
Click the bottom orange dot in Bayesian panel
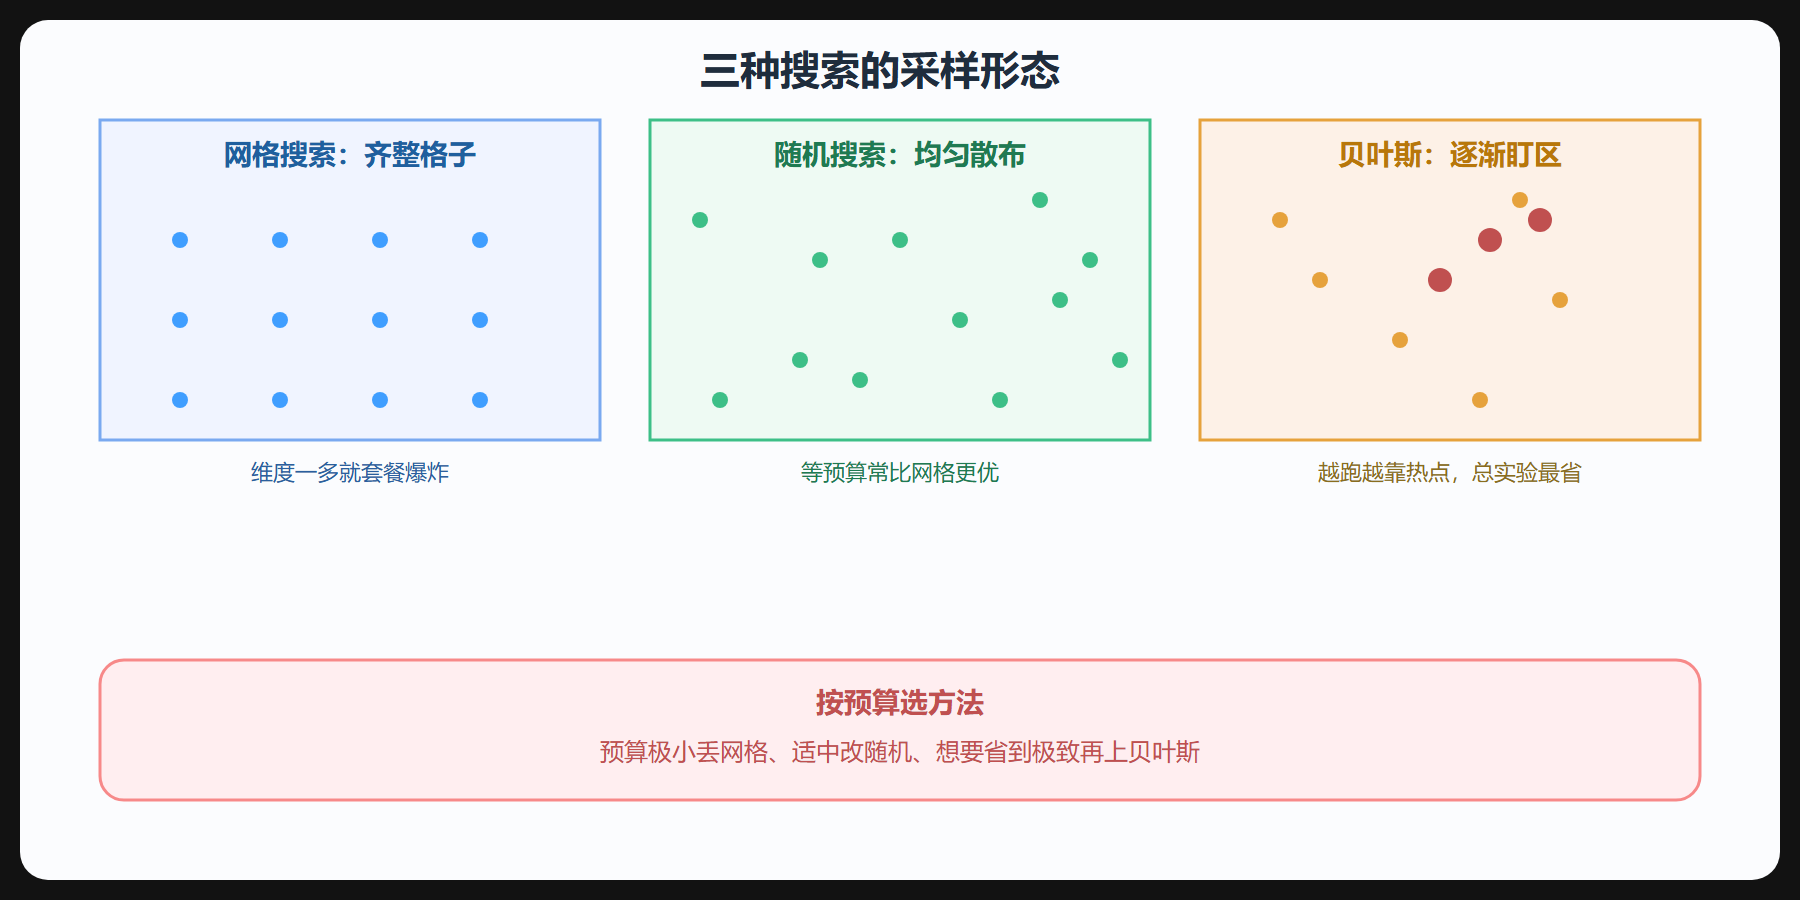(x=1480, y=400)
